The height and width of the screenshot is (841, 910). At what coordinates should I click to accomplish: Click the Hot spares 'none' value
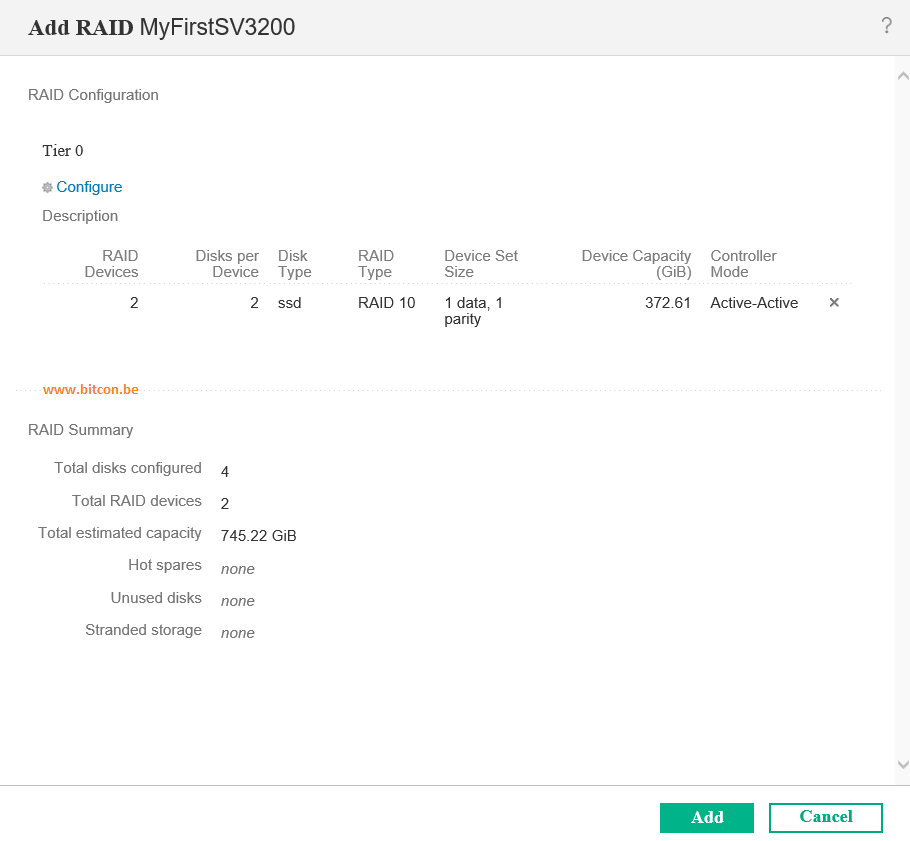[237, 569]
